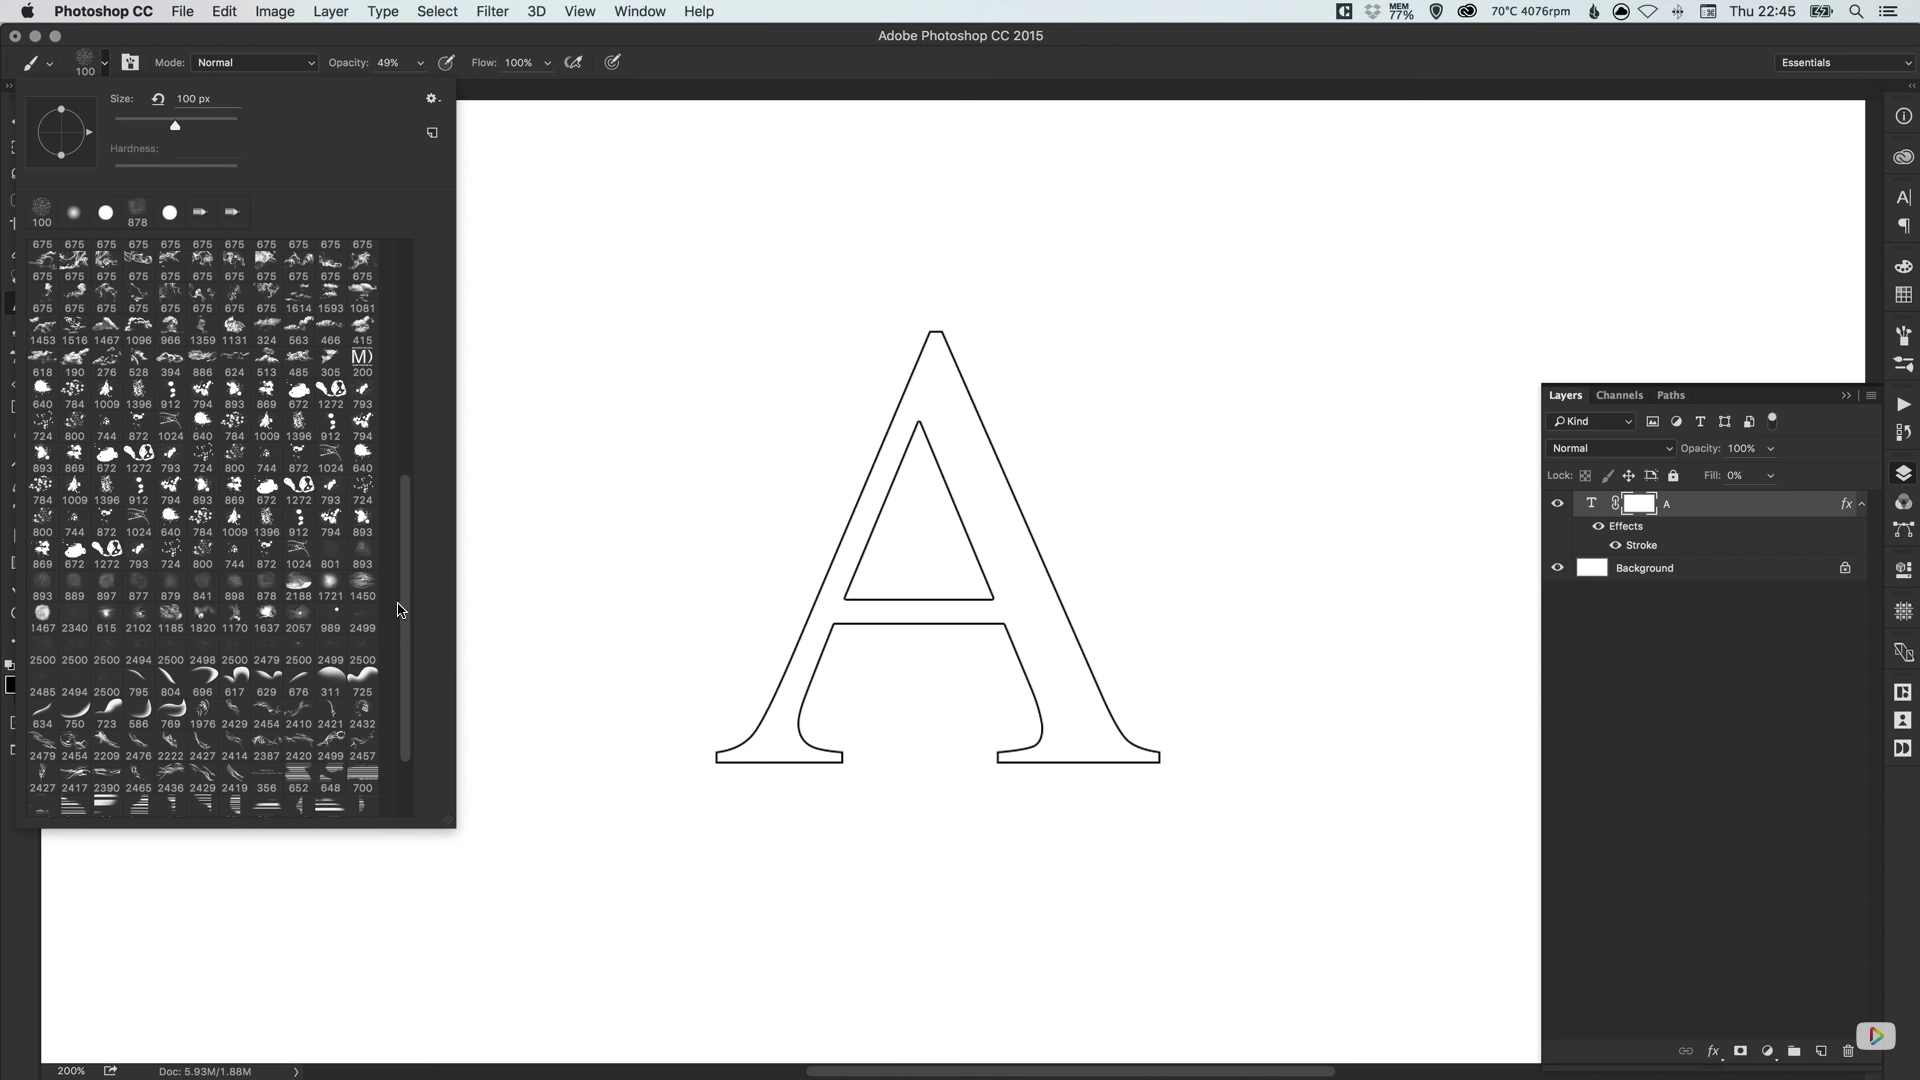
Task: Click the fx icon on layer A
Action: coord(1846,504)
